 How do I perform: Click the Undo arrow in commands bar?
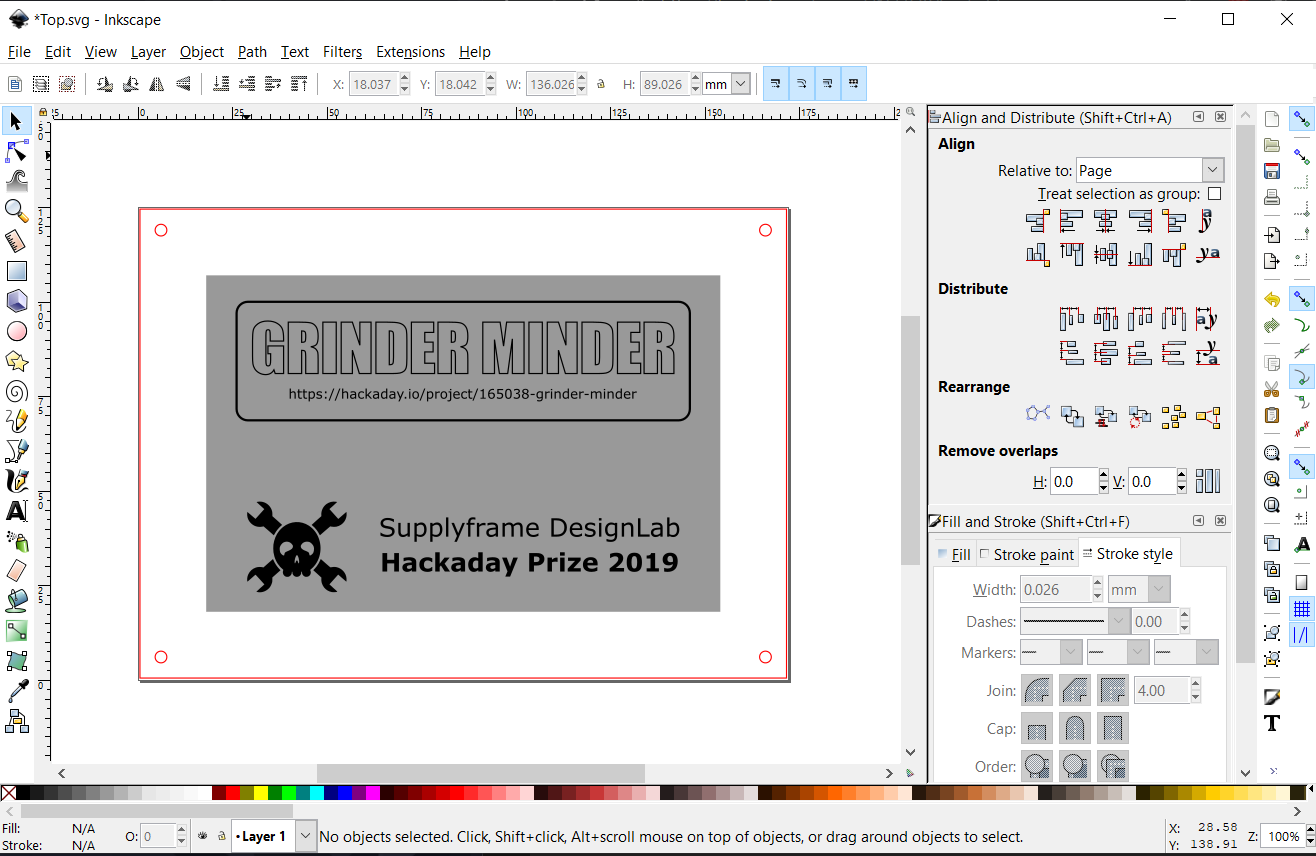click(1272, 299)
